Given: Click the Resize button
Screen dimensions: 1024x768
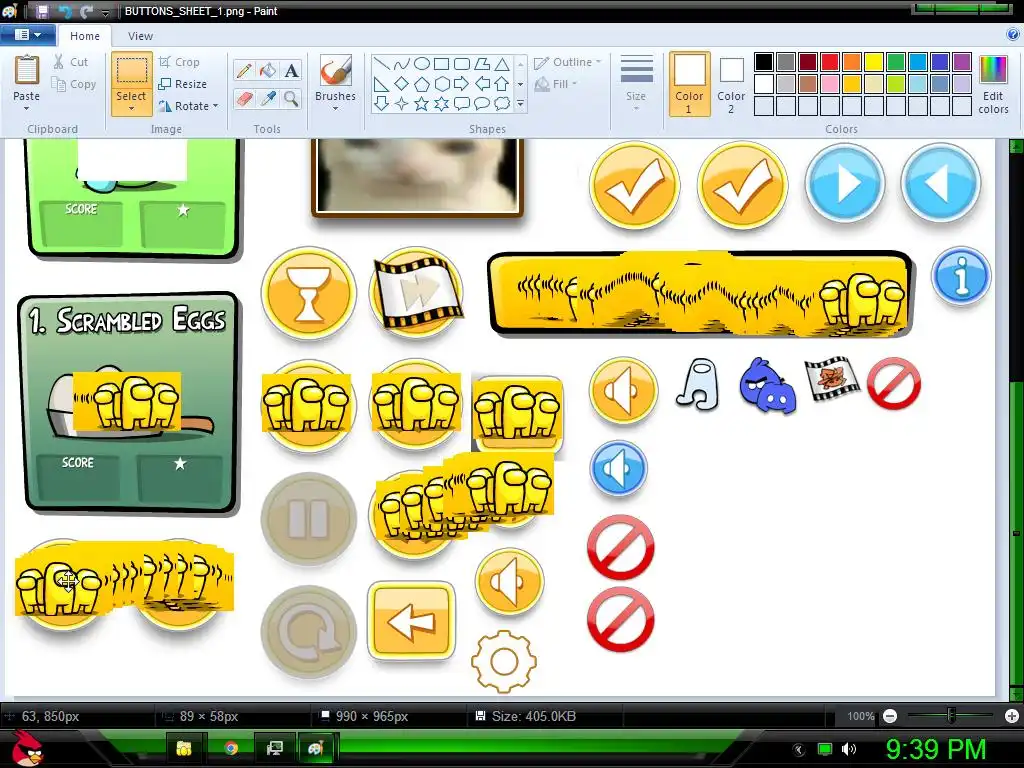Looking at the screenshot, I should pyautogui.click(x=182, y=84).
